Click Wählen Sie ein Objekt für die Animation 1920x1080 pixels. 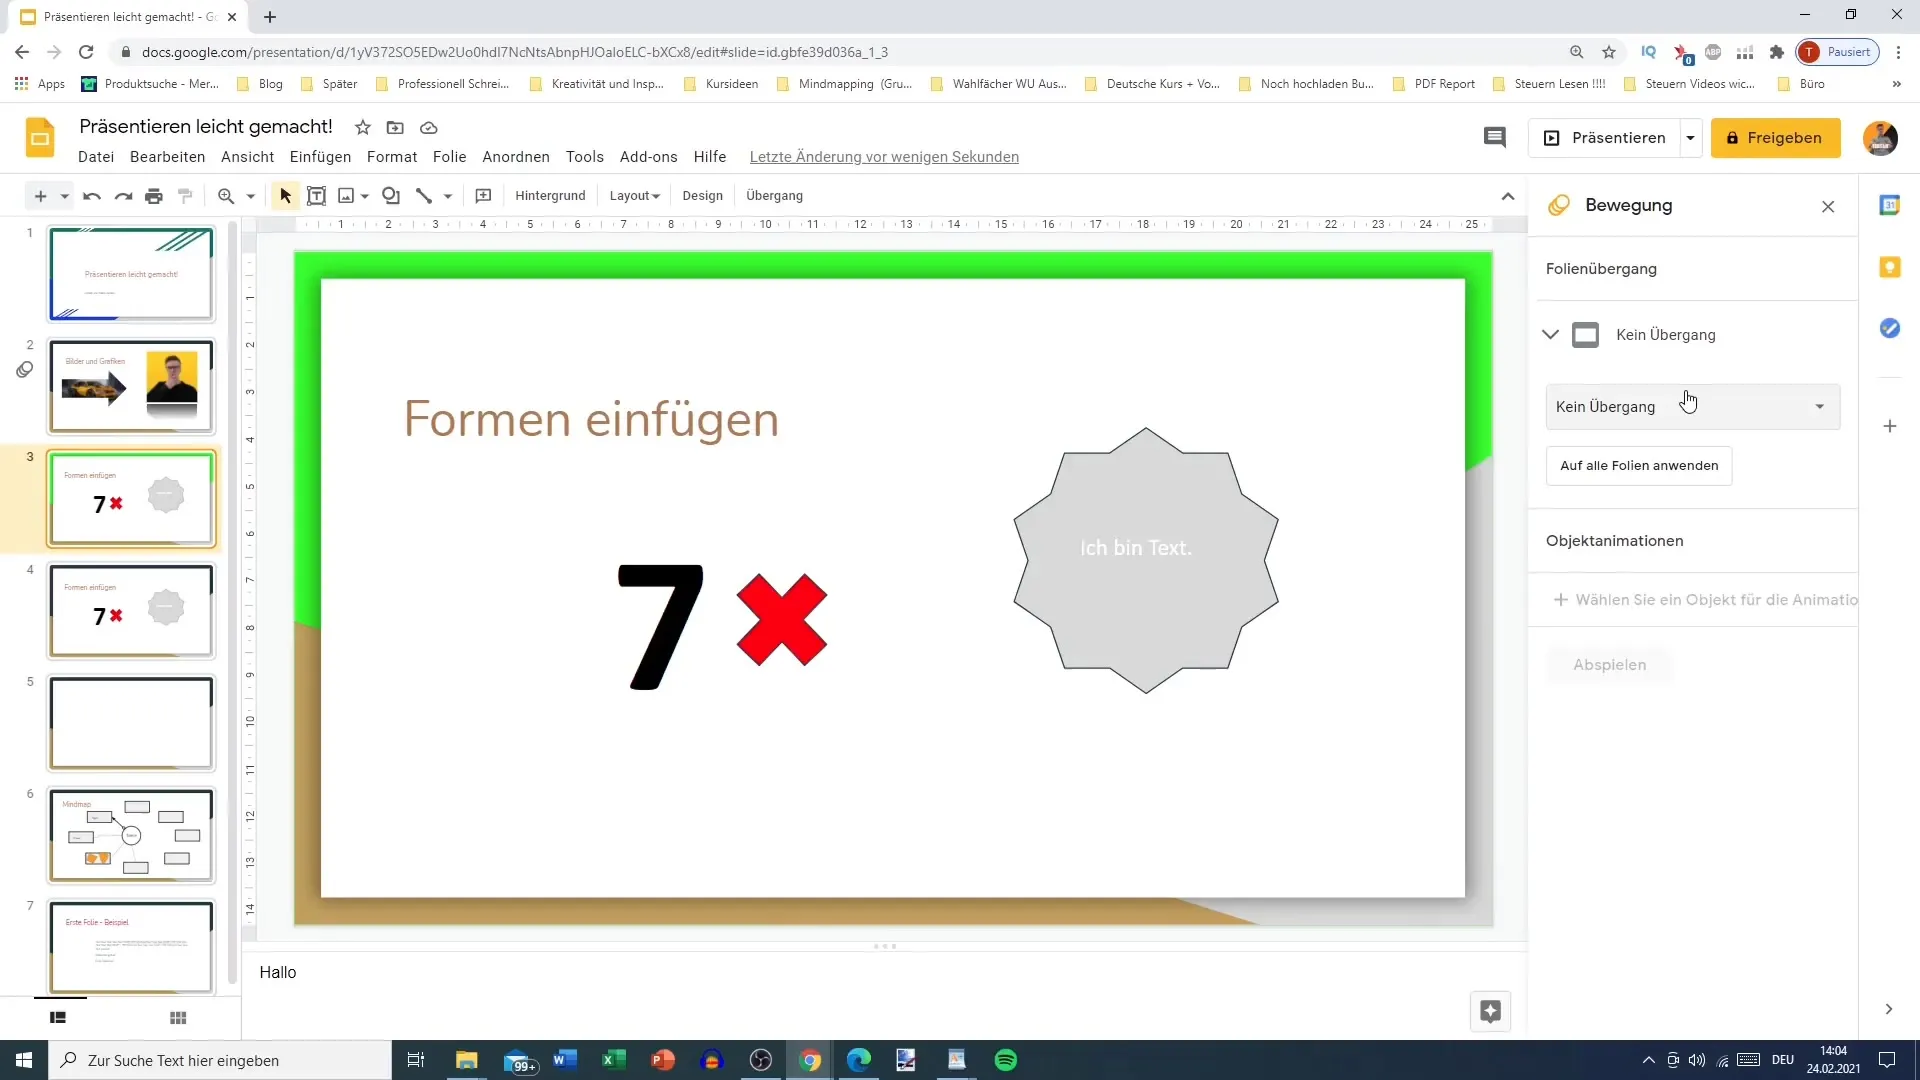pyautogui.click(x=1705, y=600)
